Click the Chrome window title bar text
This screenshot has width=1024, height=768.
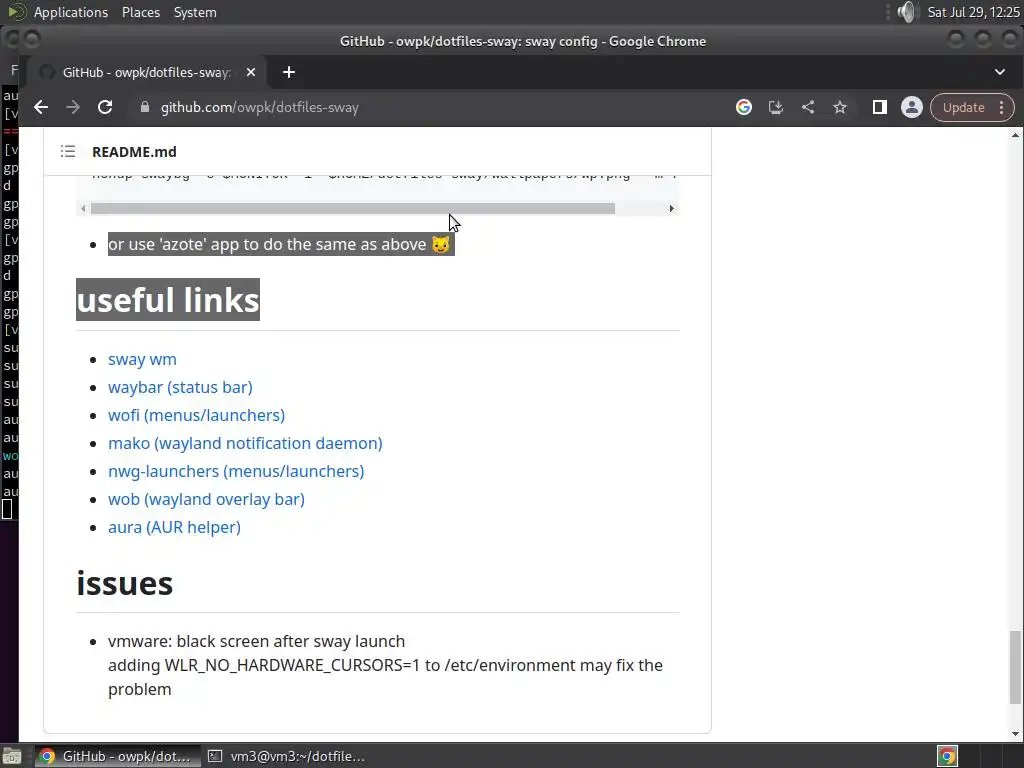523,41
